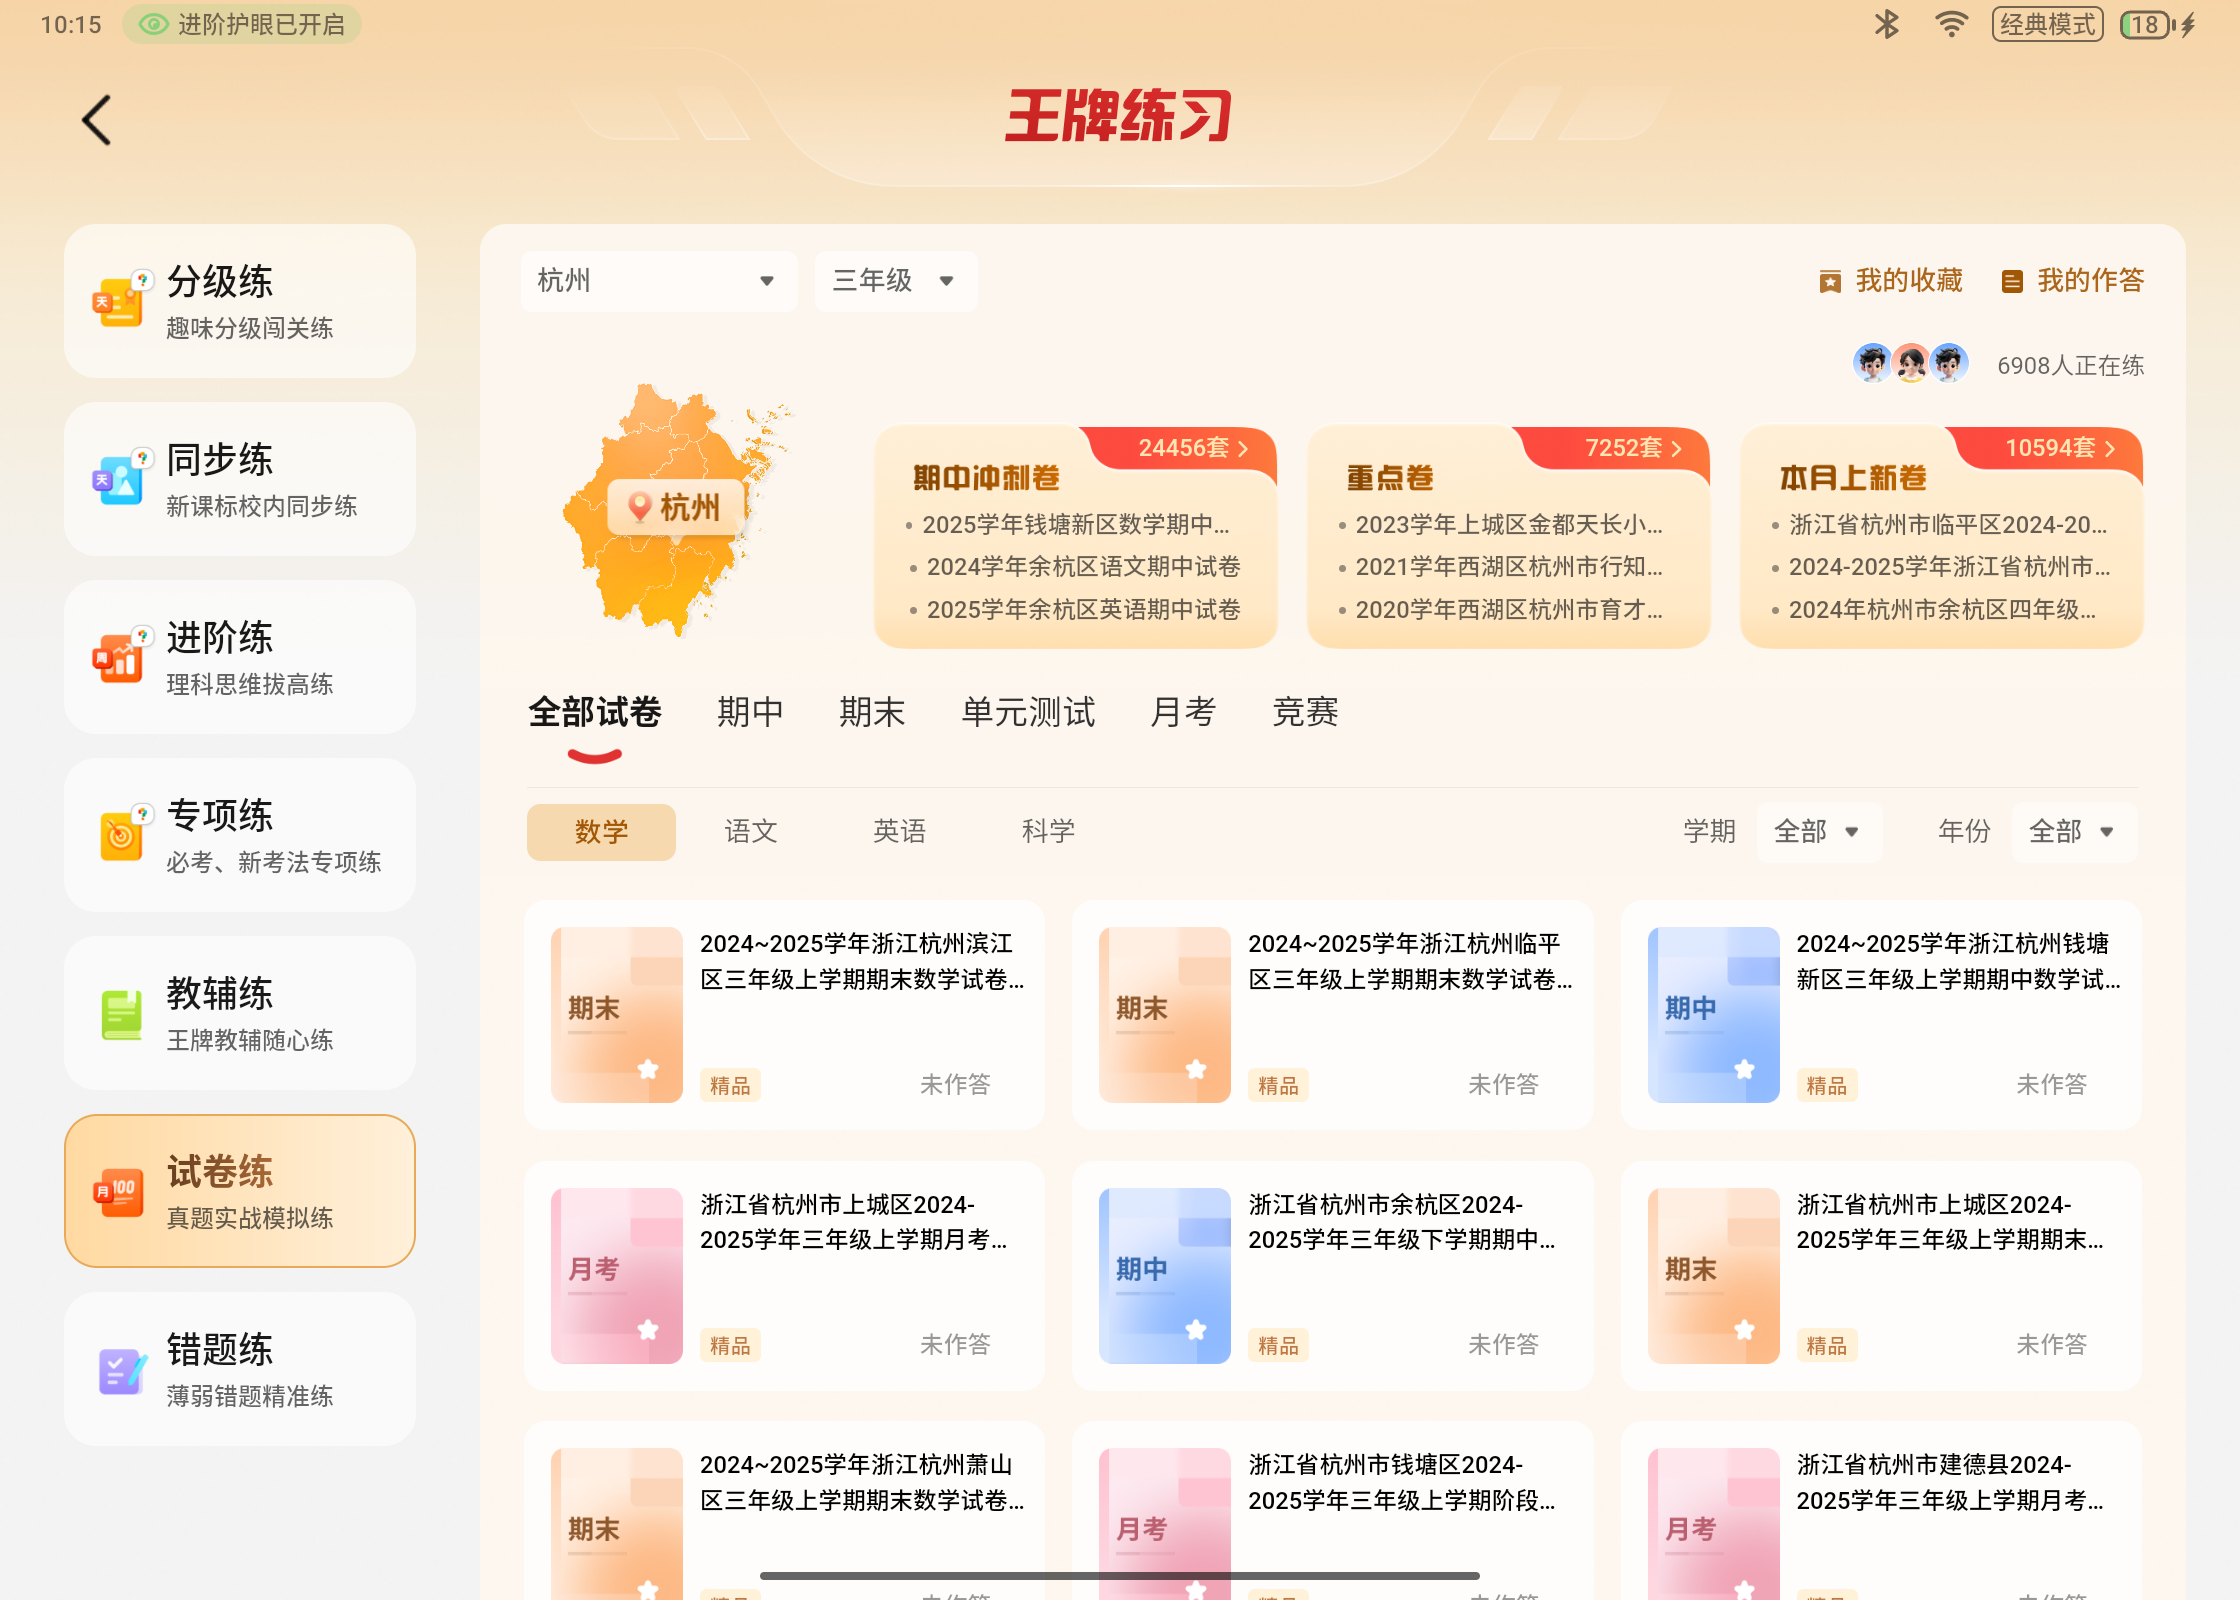Tap the back arrow icon
Viewport: 2240px width, 1600px height.
pos(96,121)
